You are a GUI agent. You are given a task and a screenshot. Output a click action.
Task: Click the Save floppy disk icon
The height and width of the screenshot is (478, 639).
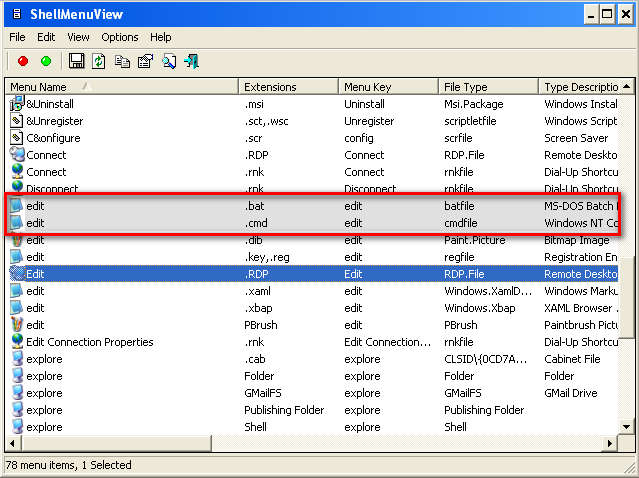[x=77, y=62]
